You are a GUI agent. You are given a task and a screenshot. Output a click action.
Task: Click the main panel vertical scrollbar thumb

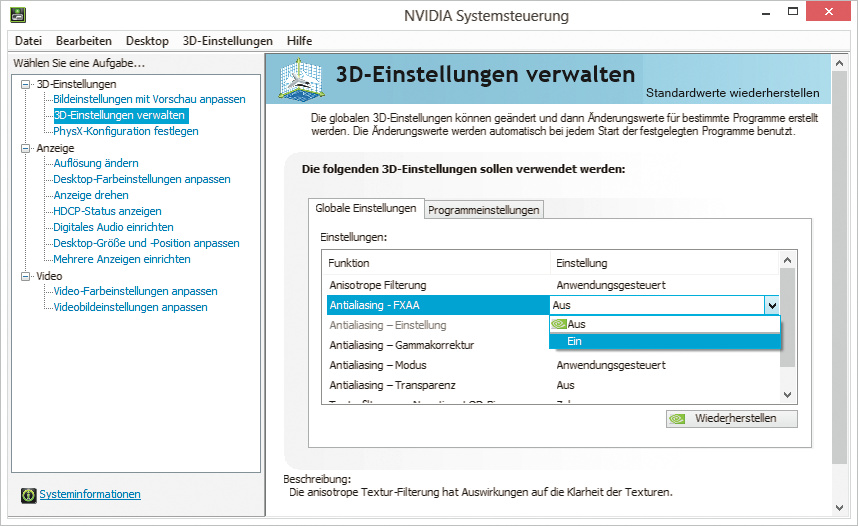pyautogui.click(x=839, y=268)
